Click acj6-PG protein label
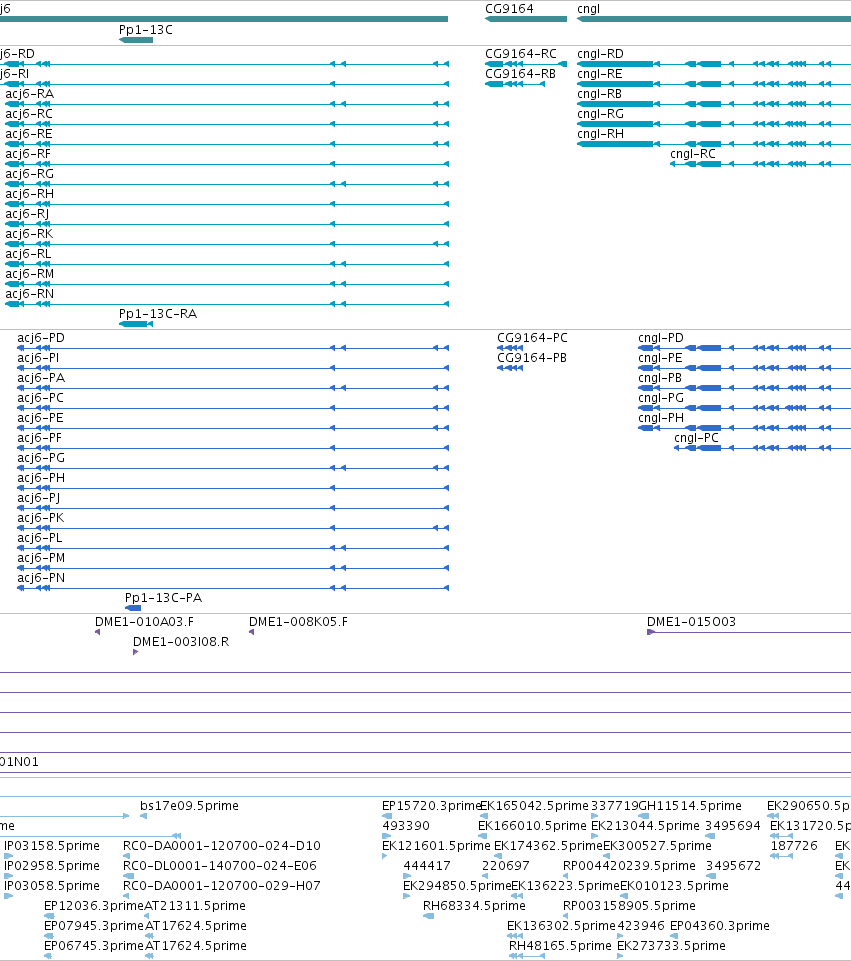This screenshot has height=961, width=851. point(41,458)
